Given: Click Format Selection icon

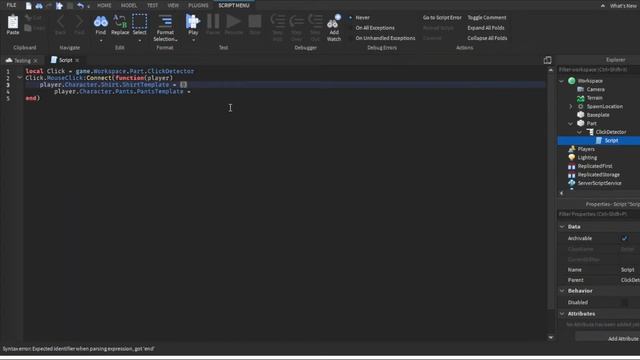Looking at the screenshot, I should click(x=165, y=21).
